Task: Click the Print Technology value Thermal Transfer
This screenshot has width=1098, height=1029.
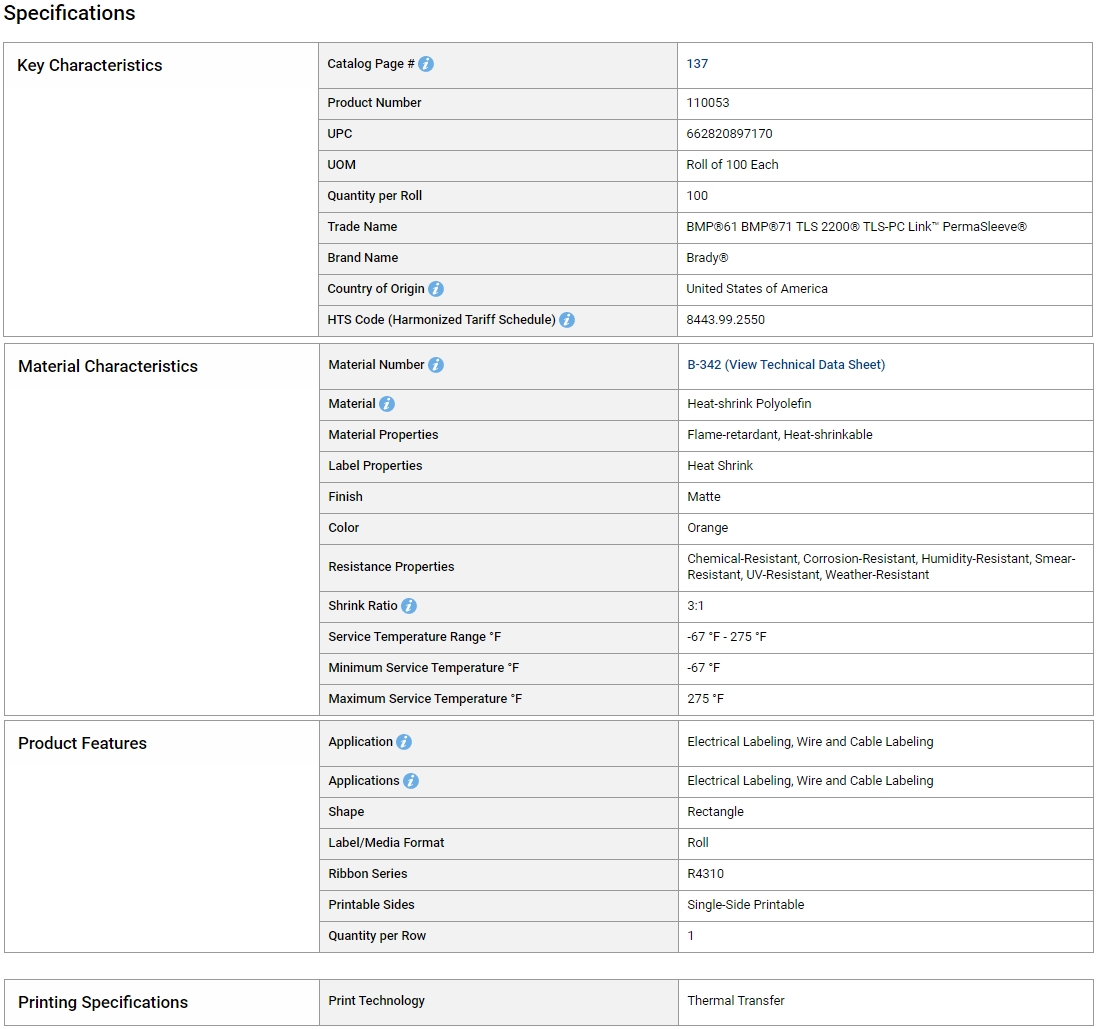Action: (x=735, y=1001)
